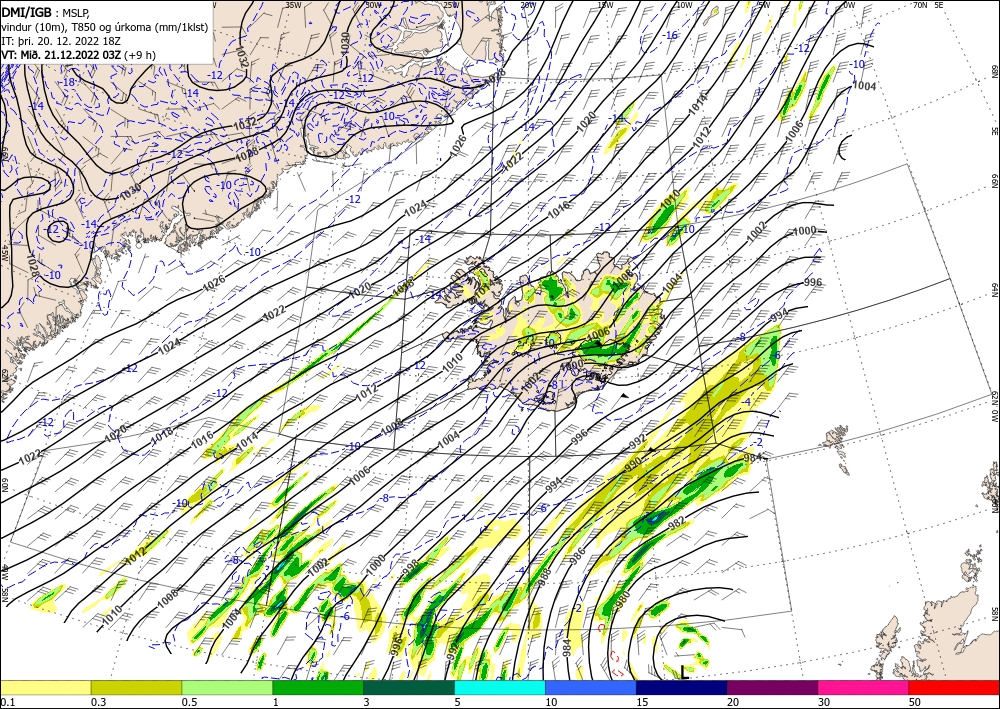Click the red 50 mm legend swatch
This screenshot has height=709, width=1000.
[x=954, y=687]
